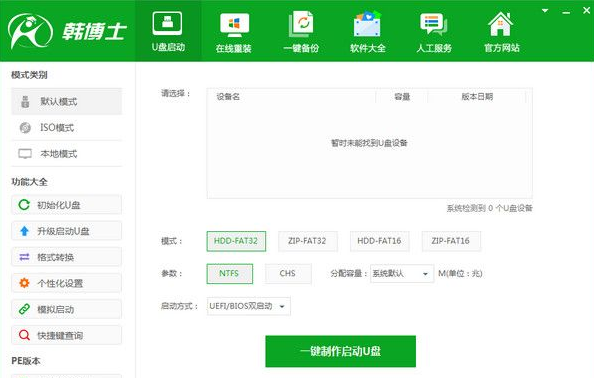Switch to 在线重装 tab
The width and height of the screenshot is (594, 378).
point(234,32)
